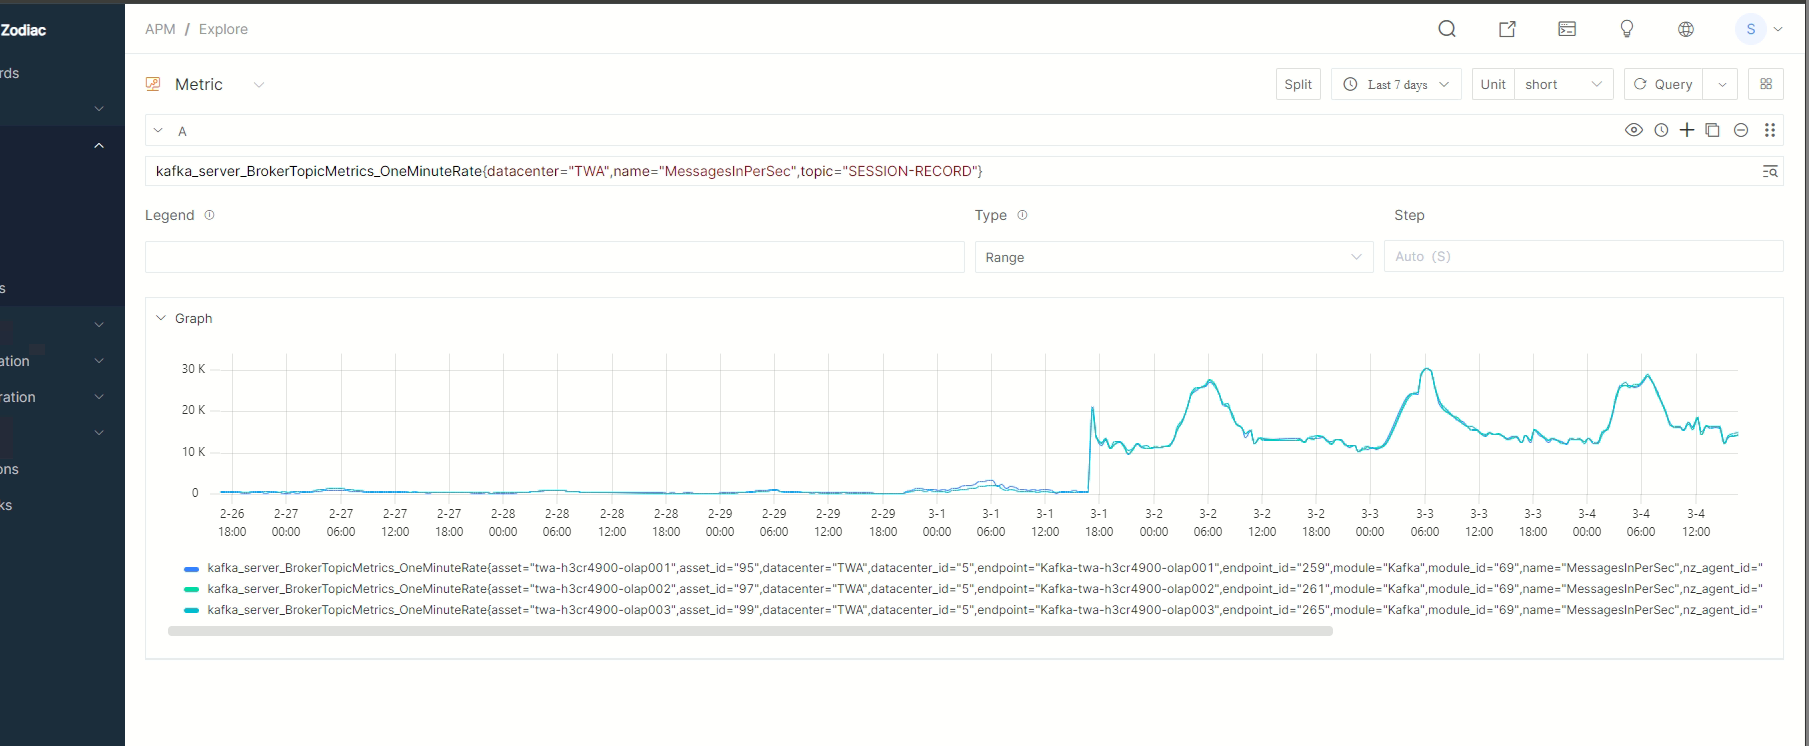Click the Split button

coord(1298,85)
